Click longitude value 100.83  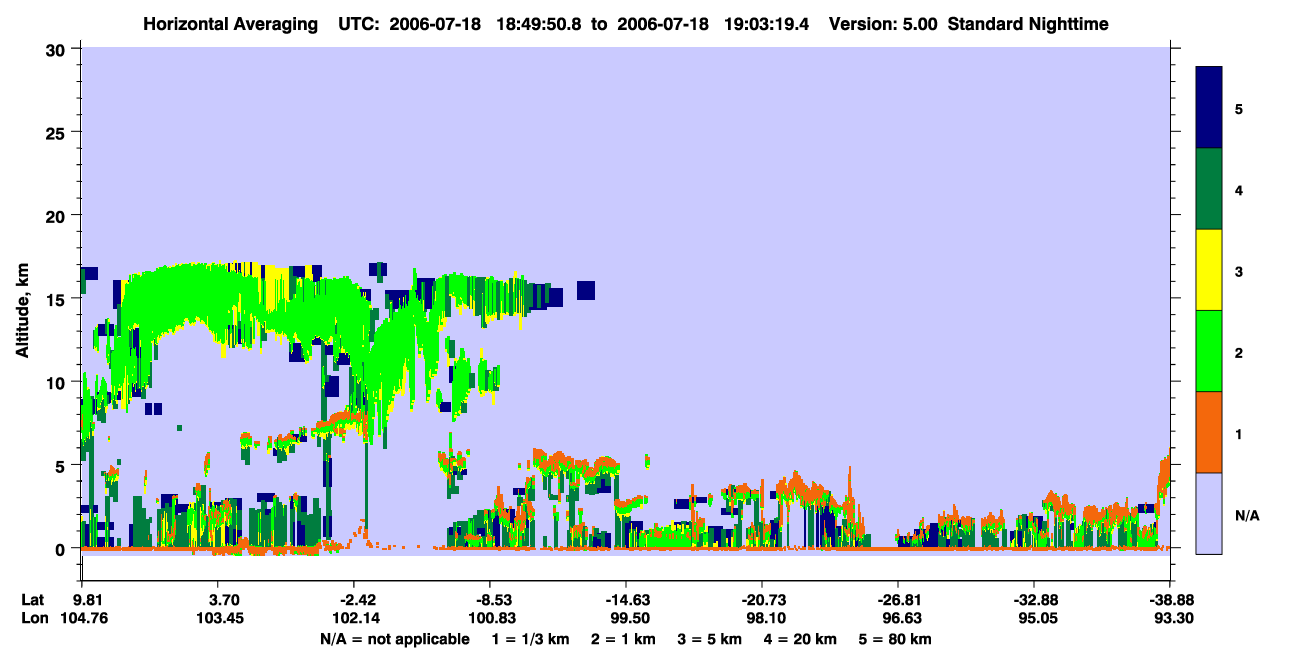[491, 618]
